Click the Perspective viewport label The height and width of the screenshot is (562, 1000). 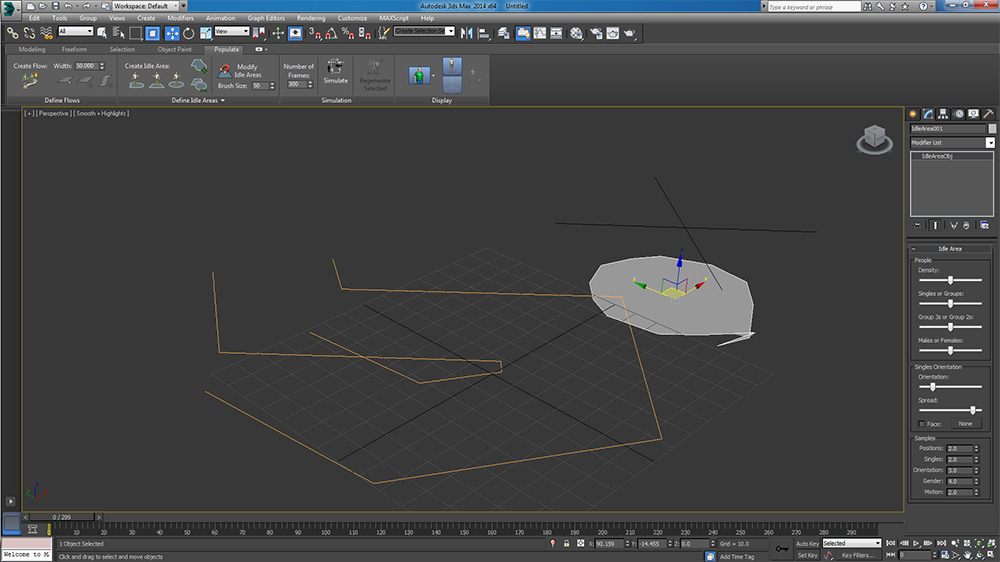pos(54,113)
